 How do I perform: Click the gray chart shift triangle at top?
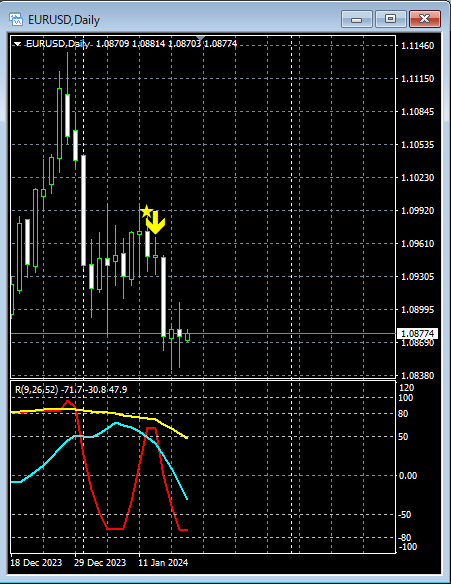coord(201,39)
